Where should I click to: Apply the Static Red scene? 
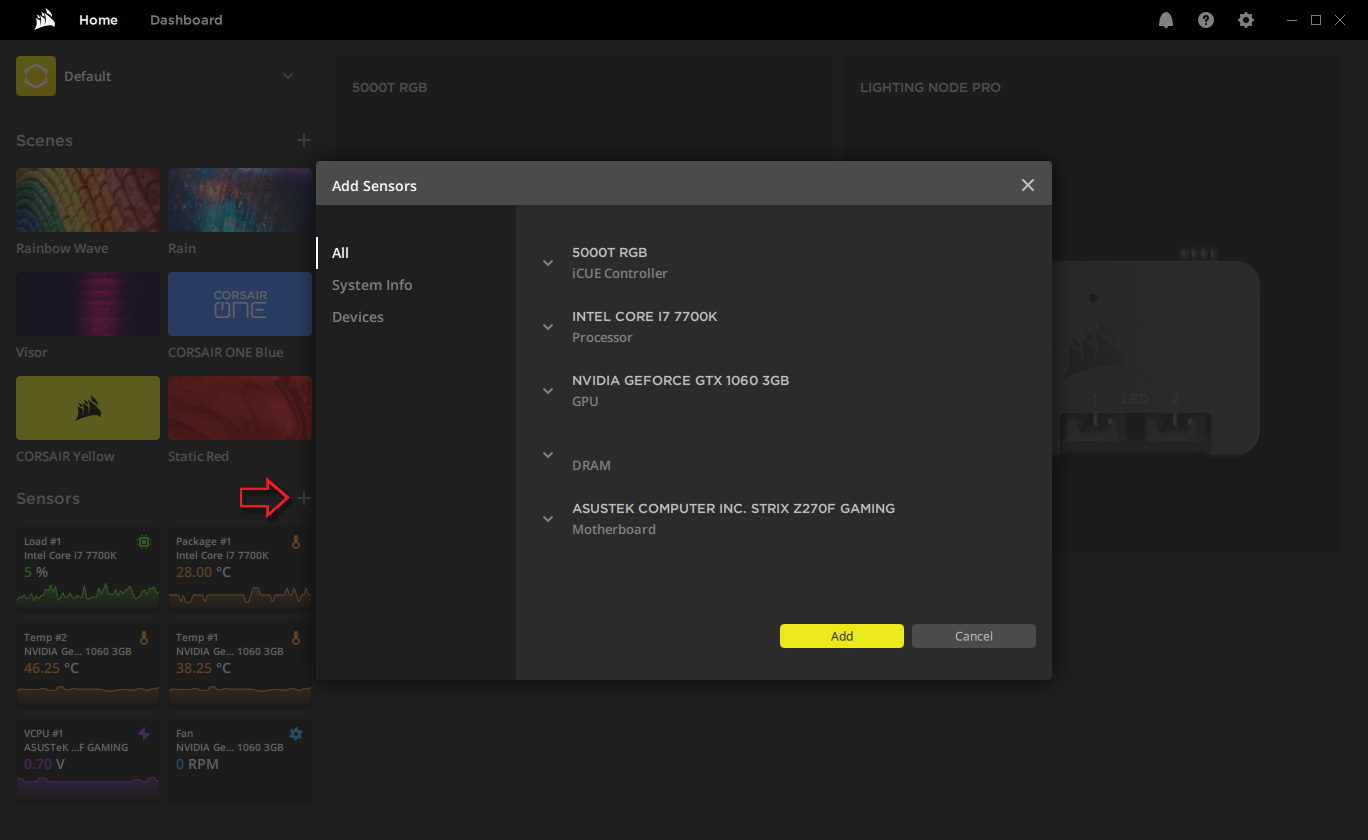(x=240, y=408)
